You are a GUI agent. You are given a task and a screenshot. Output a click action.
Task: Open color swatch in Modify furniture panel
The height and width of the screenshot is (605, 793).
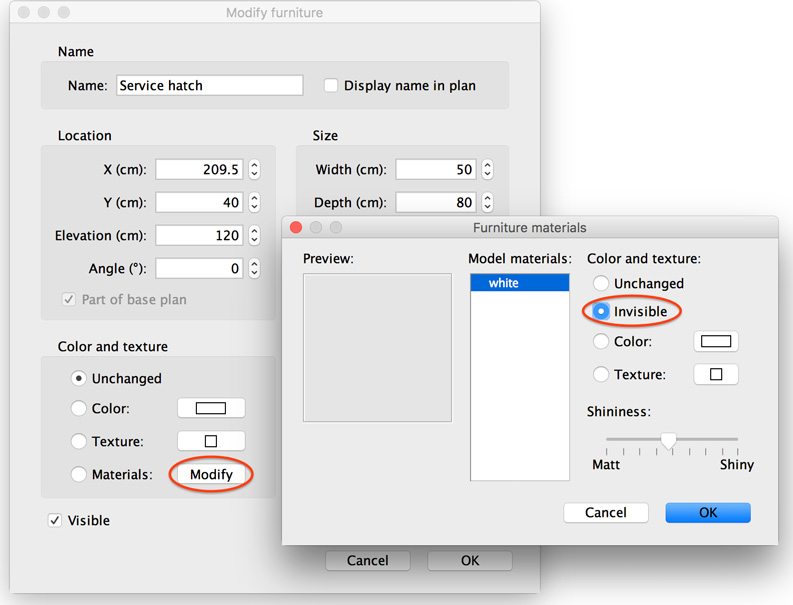211,408
